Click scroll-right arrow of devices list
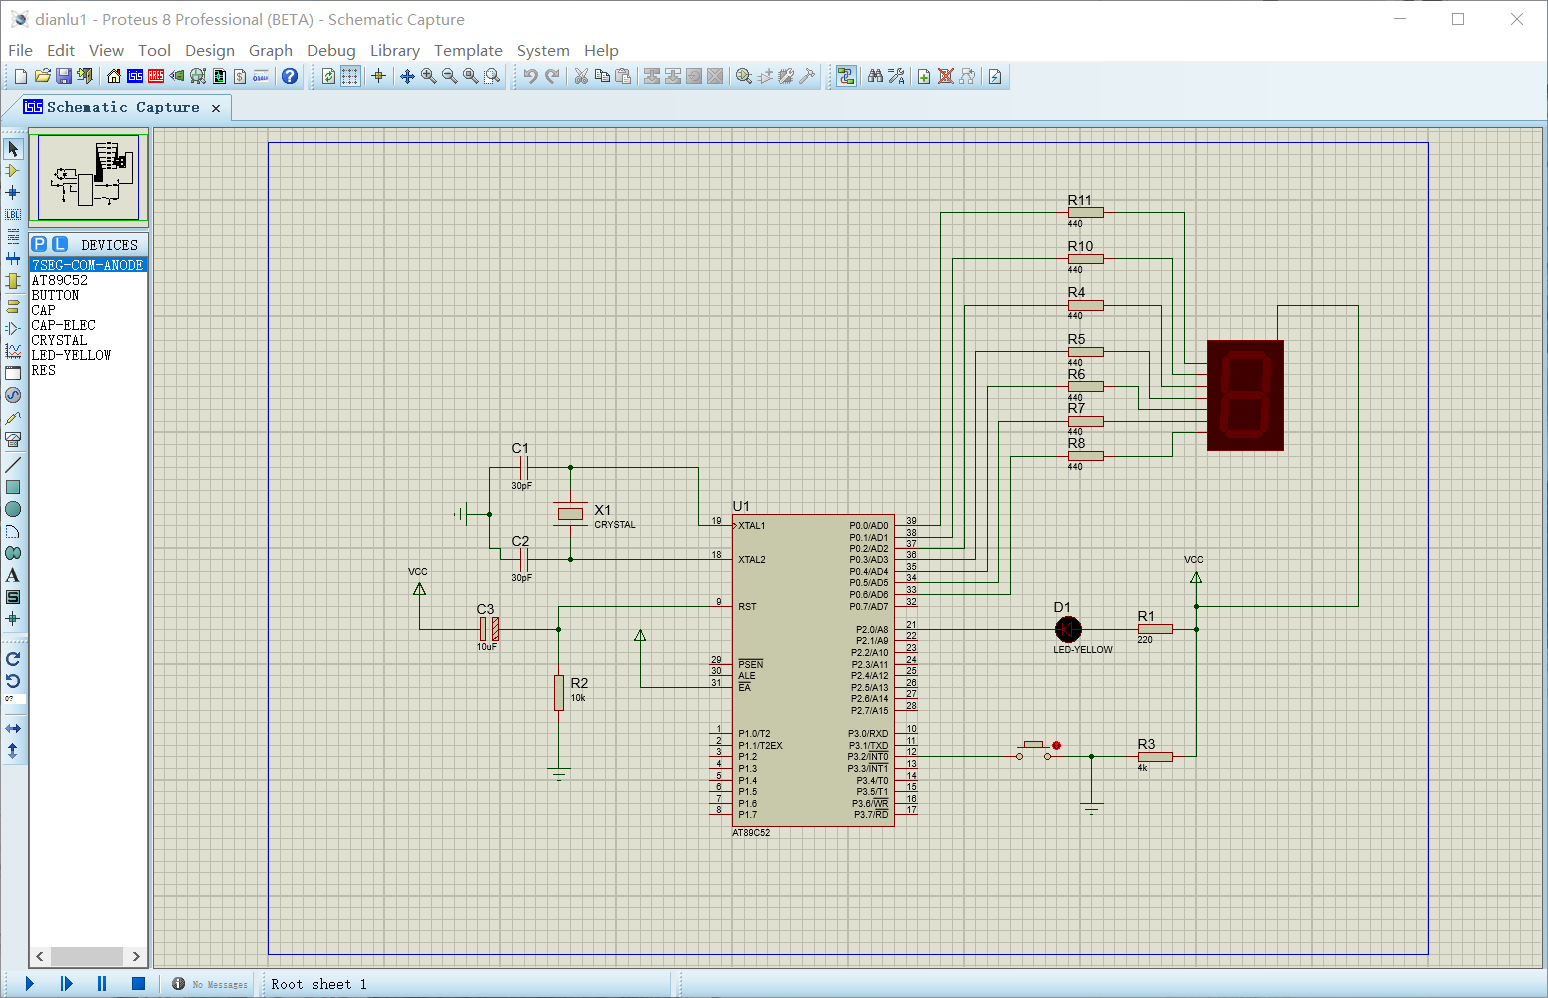Screen dimensions: 1548x998 [x=136, y=956]
